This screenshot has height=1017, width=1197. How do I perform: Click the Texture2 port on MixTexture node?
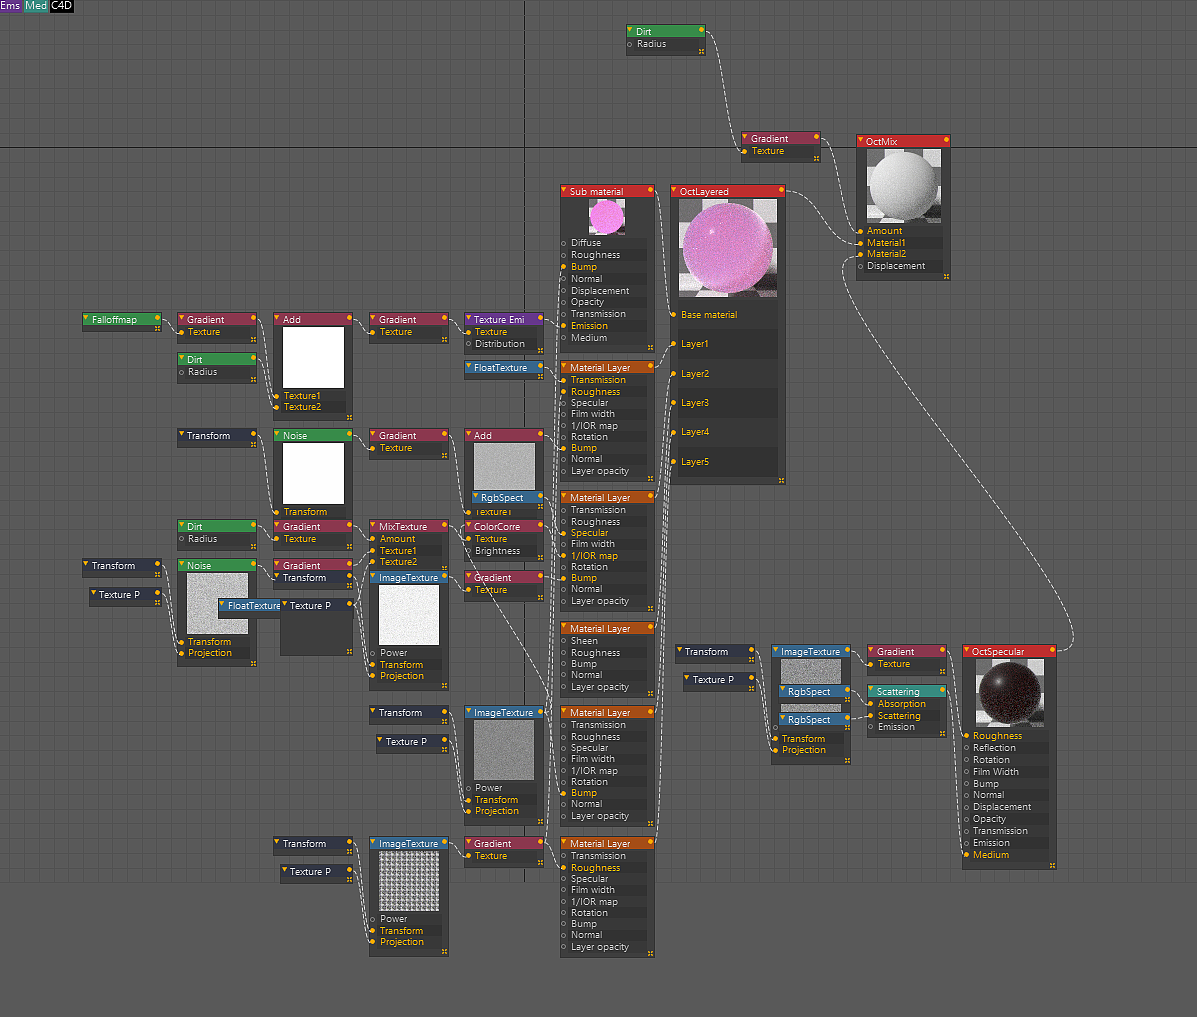click(x=373, y=562)
